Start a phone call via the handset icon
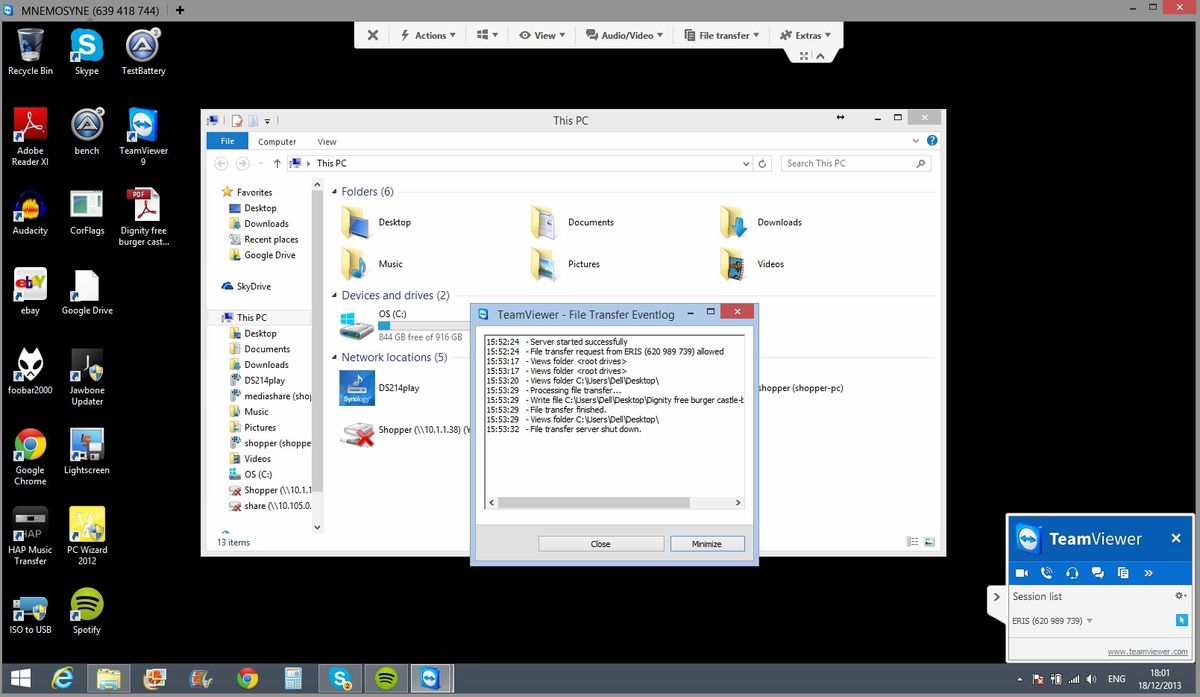This screenshot has width=1200, height=697. [x=1046, y=573]
